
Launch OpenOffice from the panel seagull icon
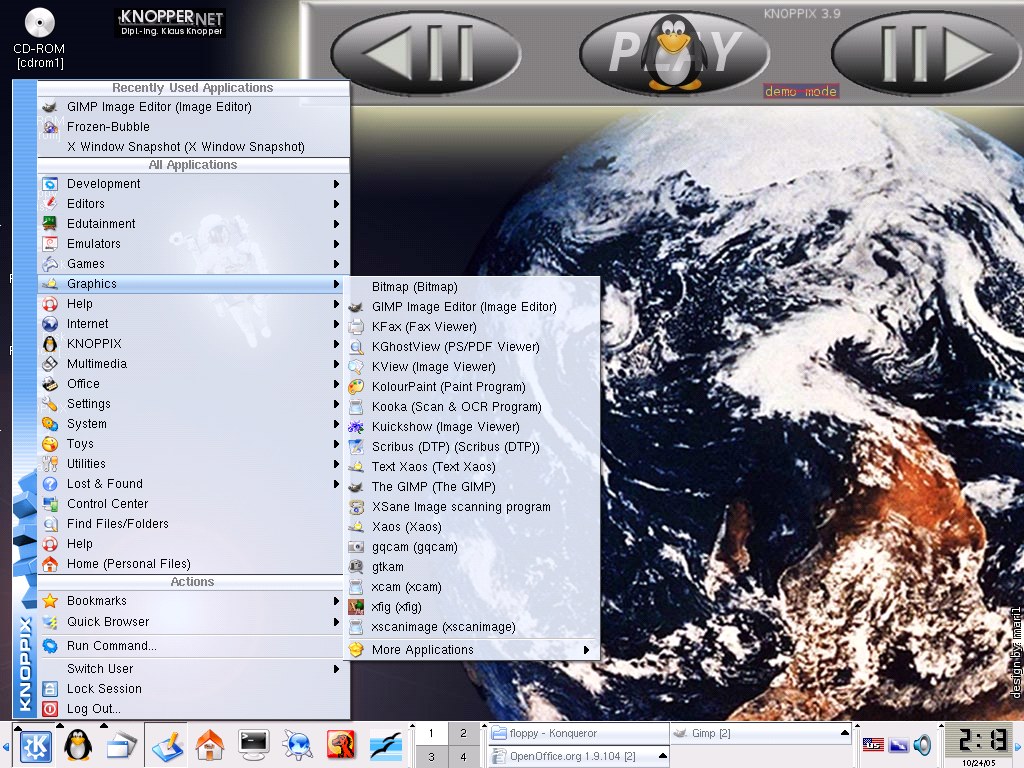point(386,744)
